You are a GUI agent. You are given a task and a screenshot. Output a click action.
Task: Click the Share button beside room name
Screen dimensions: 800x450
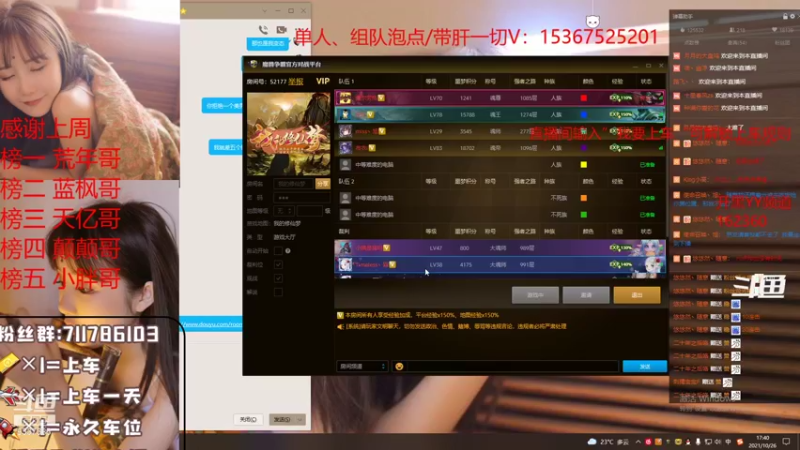(322, 184)
